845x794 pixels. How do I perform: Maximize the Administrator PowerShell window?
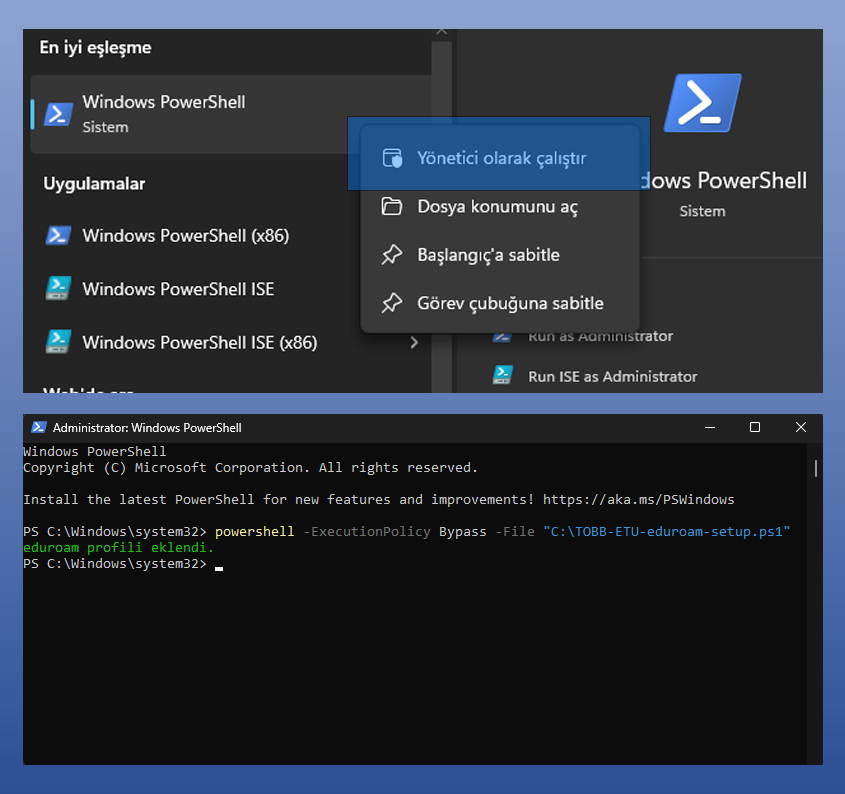click(755, 427)
